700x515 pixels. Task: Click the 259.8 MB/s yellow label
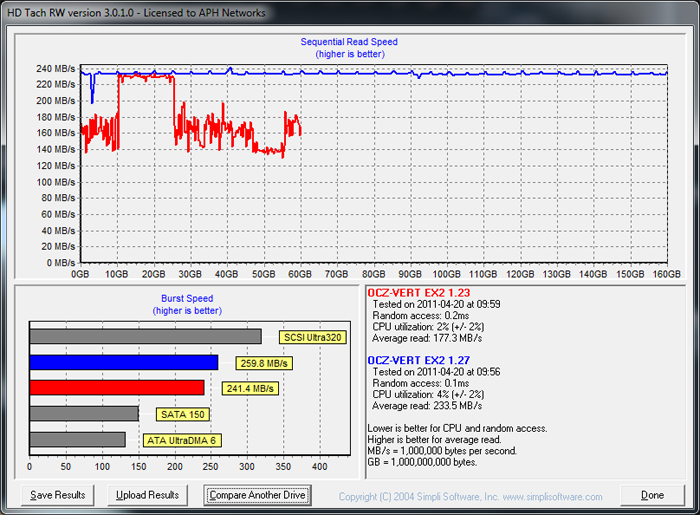pyautogui.click(x=265, y=363)
